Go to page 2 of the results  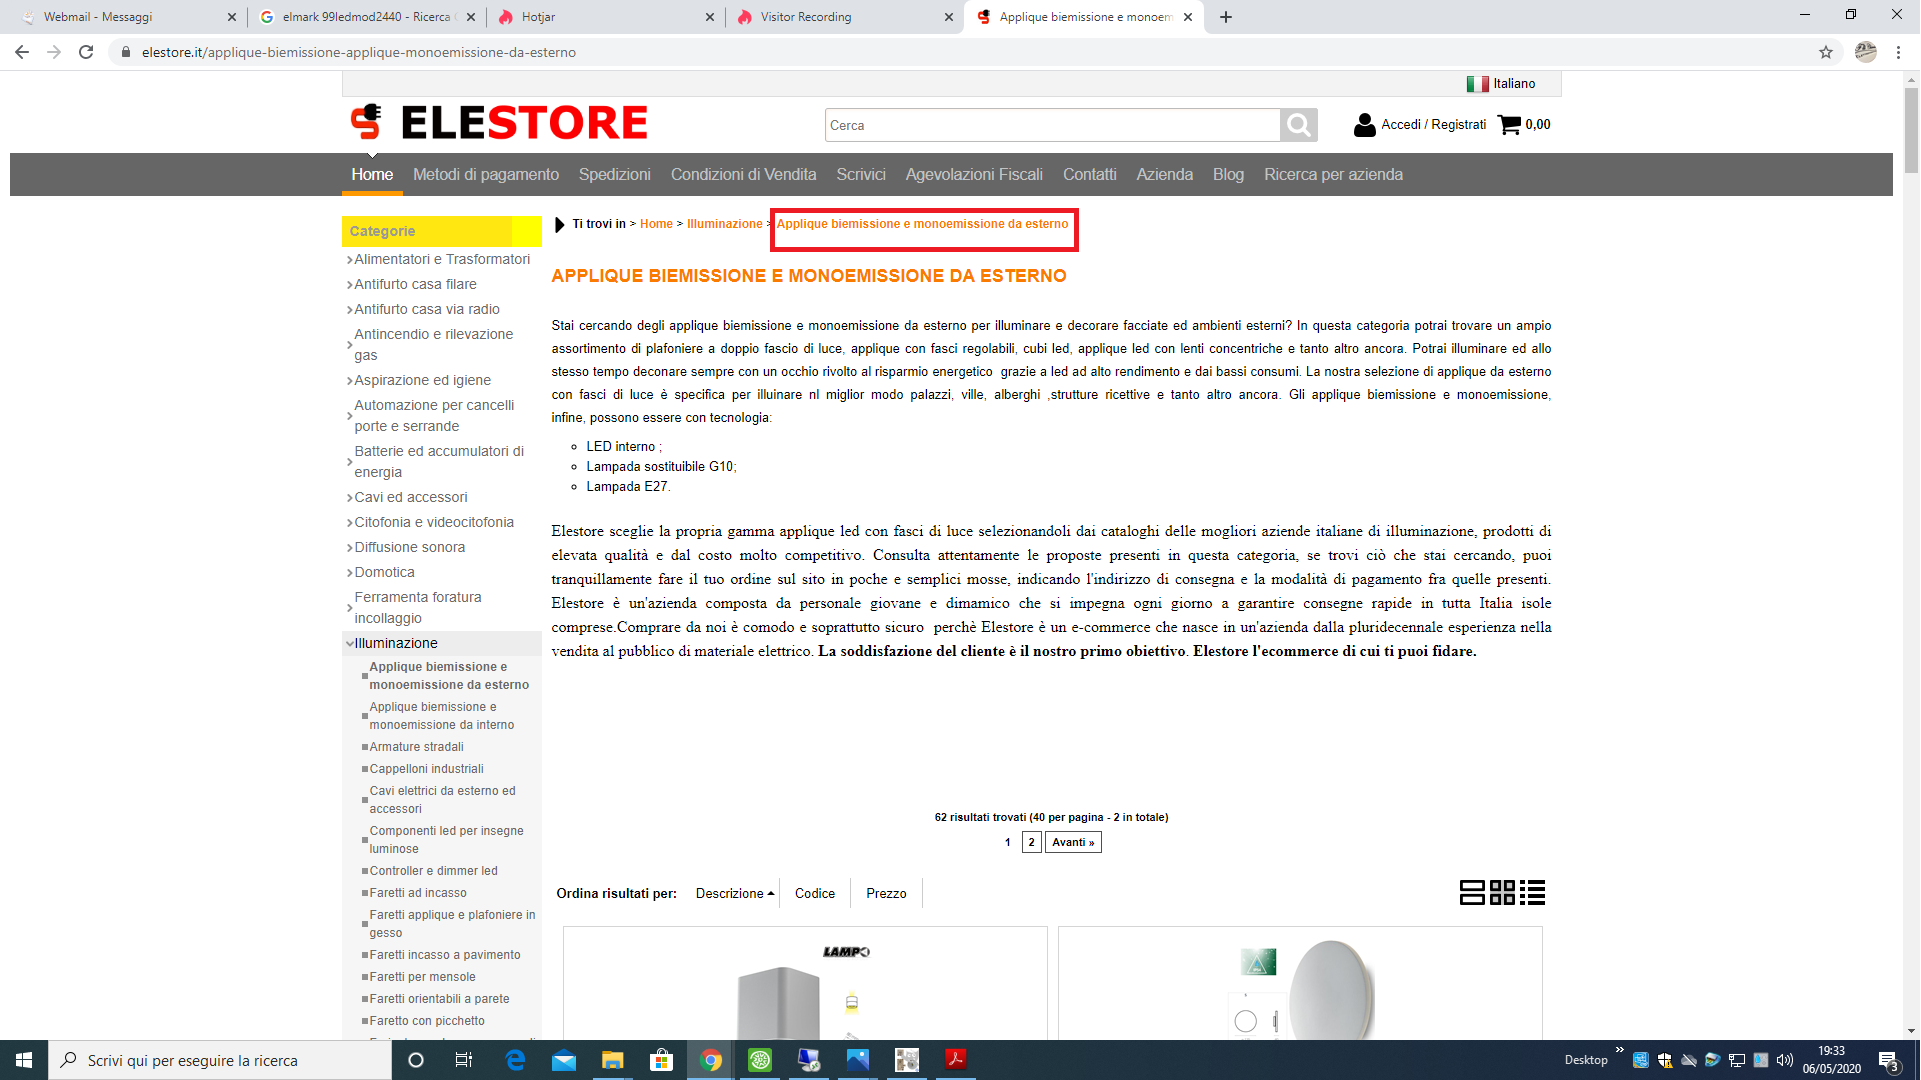click(1031, 842)
